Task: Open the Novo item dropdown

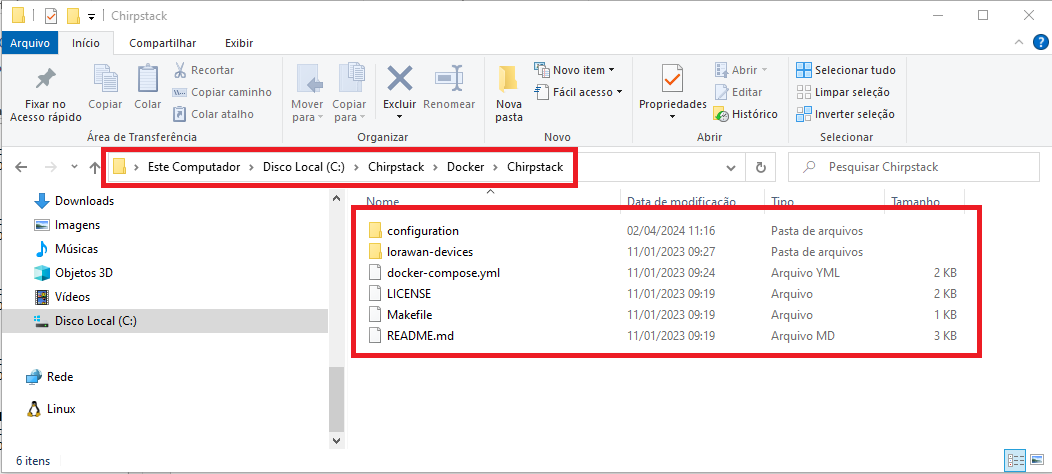Action: (574, 70)
